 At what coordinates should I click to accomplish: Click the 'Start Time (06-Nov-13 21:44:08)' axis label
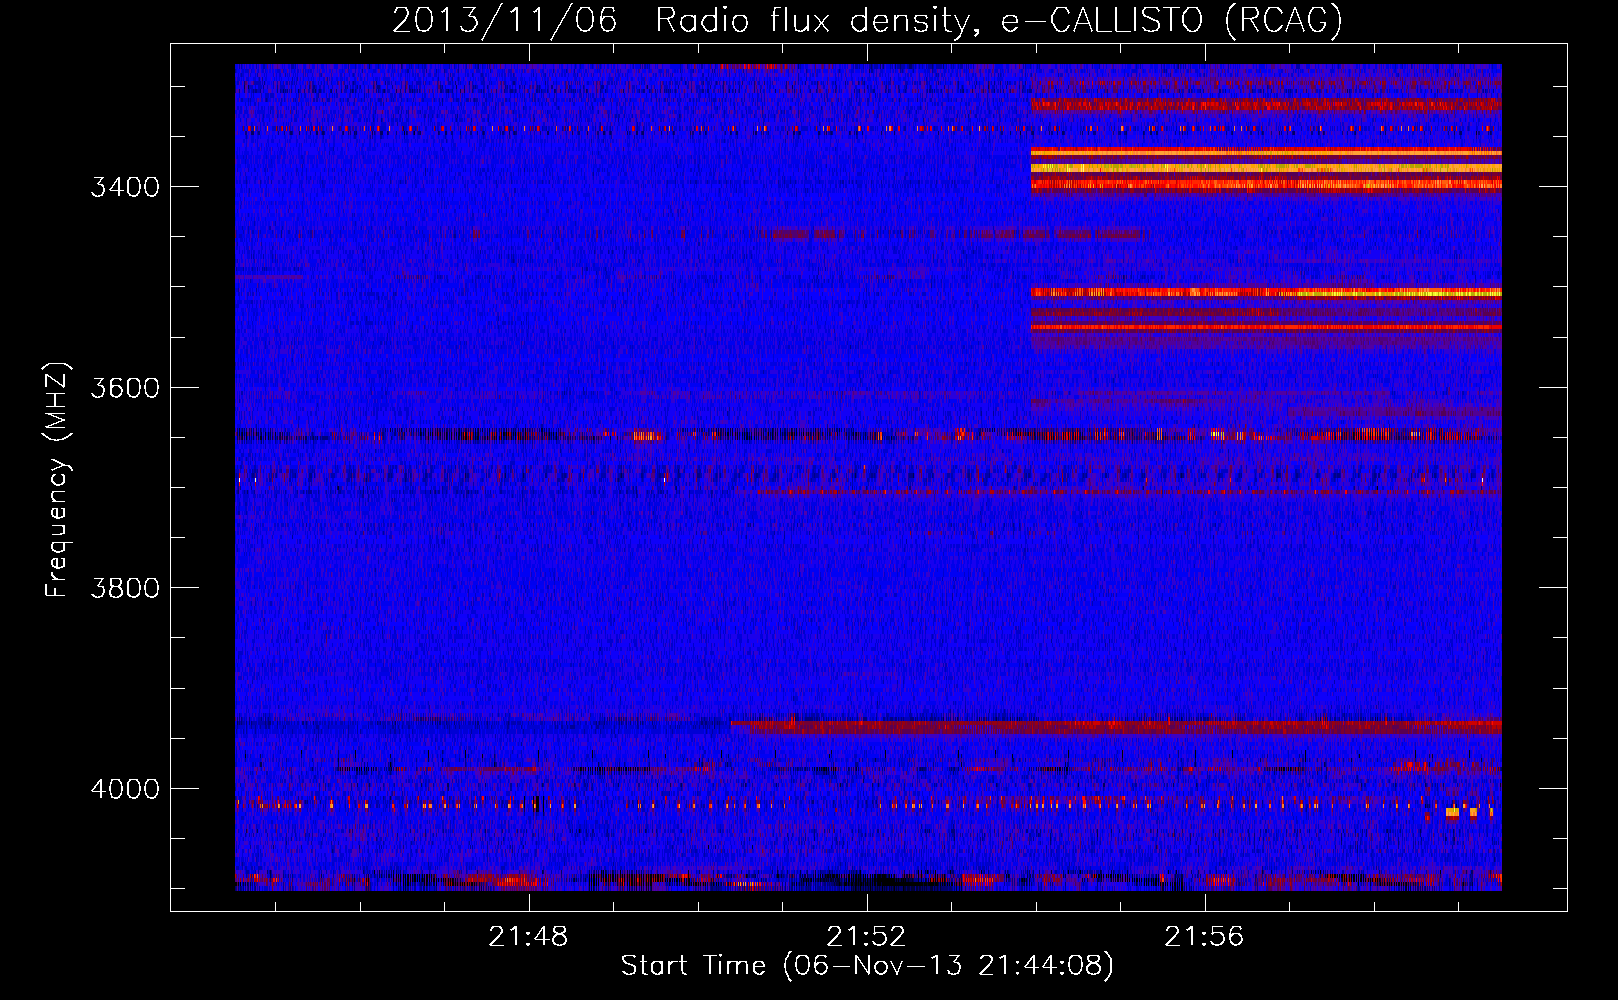click(x=867, y=966)
